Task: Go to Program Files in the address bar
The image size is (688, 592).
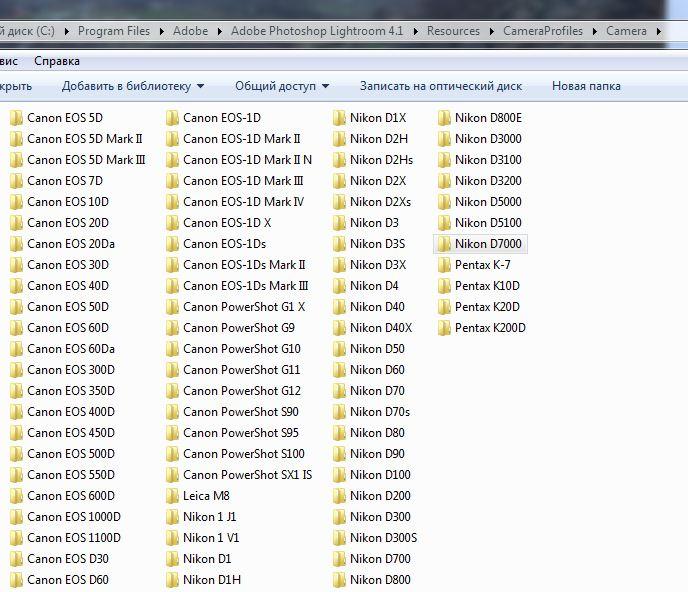Action: (x=114, y=31)
